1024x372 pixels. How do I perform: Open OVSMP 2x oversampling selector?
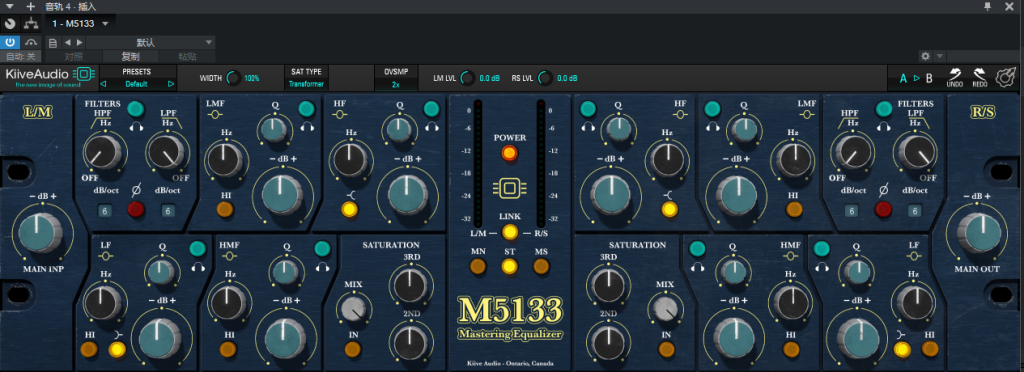(396, 78)
